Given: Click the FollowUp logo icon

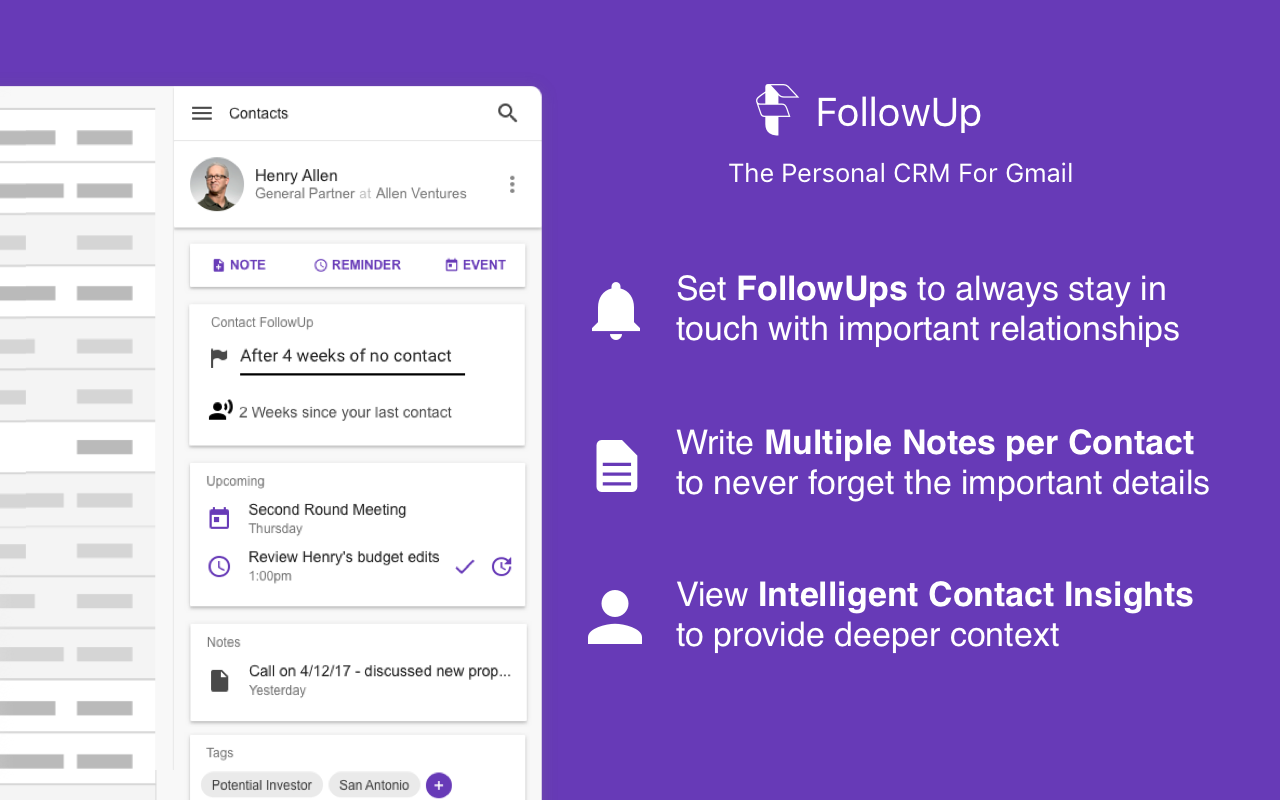Looking at the screenshot, I should [777, 110].
